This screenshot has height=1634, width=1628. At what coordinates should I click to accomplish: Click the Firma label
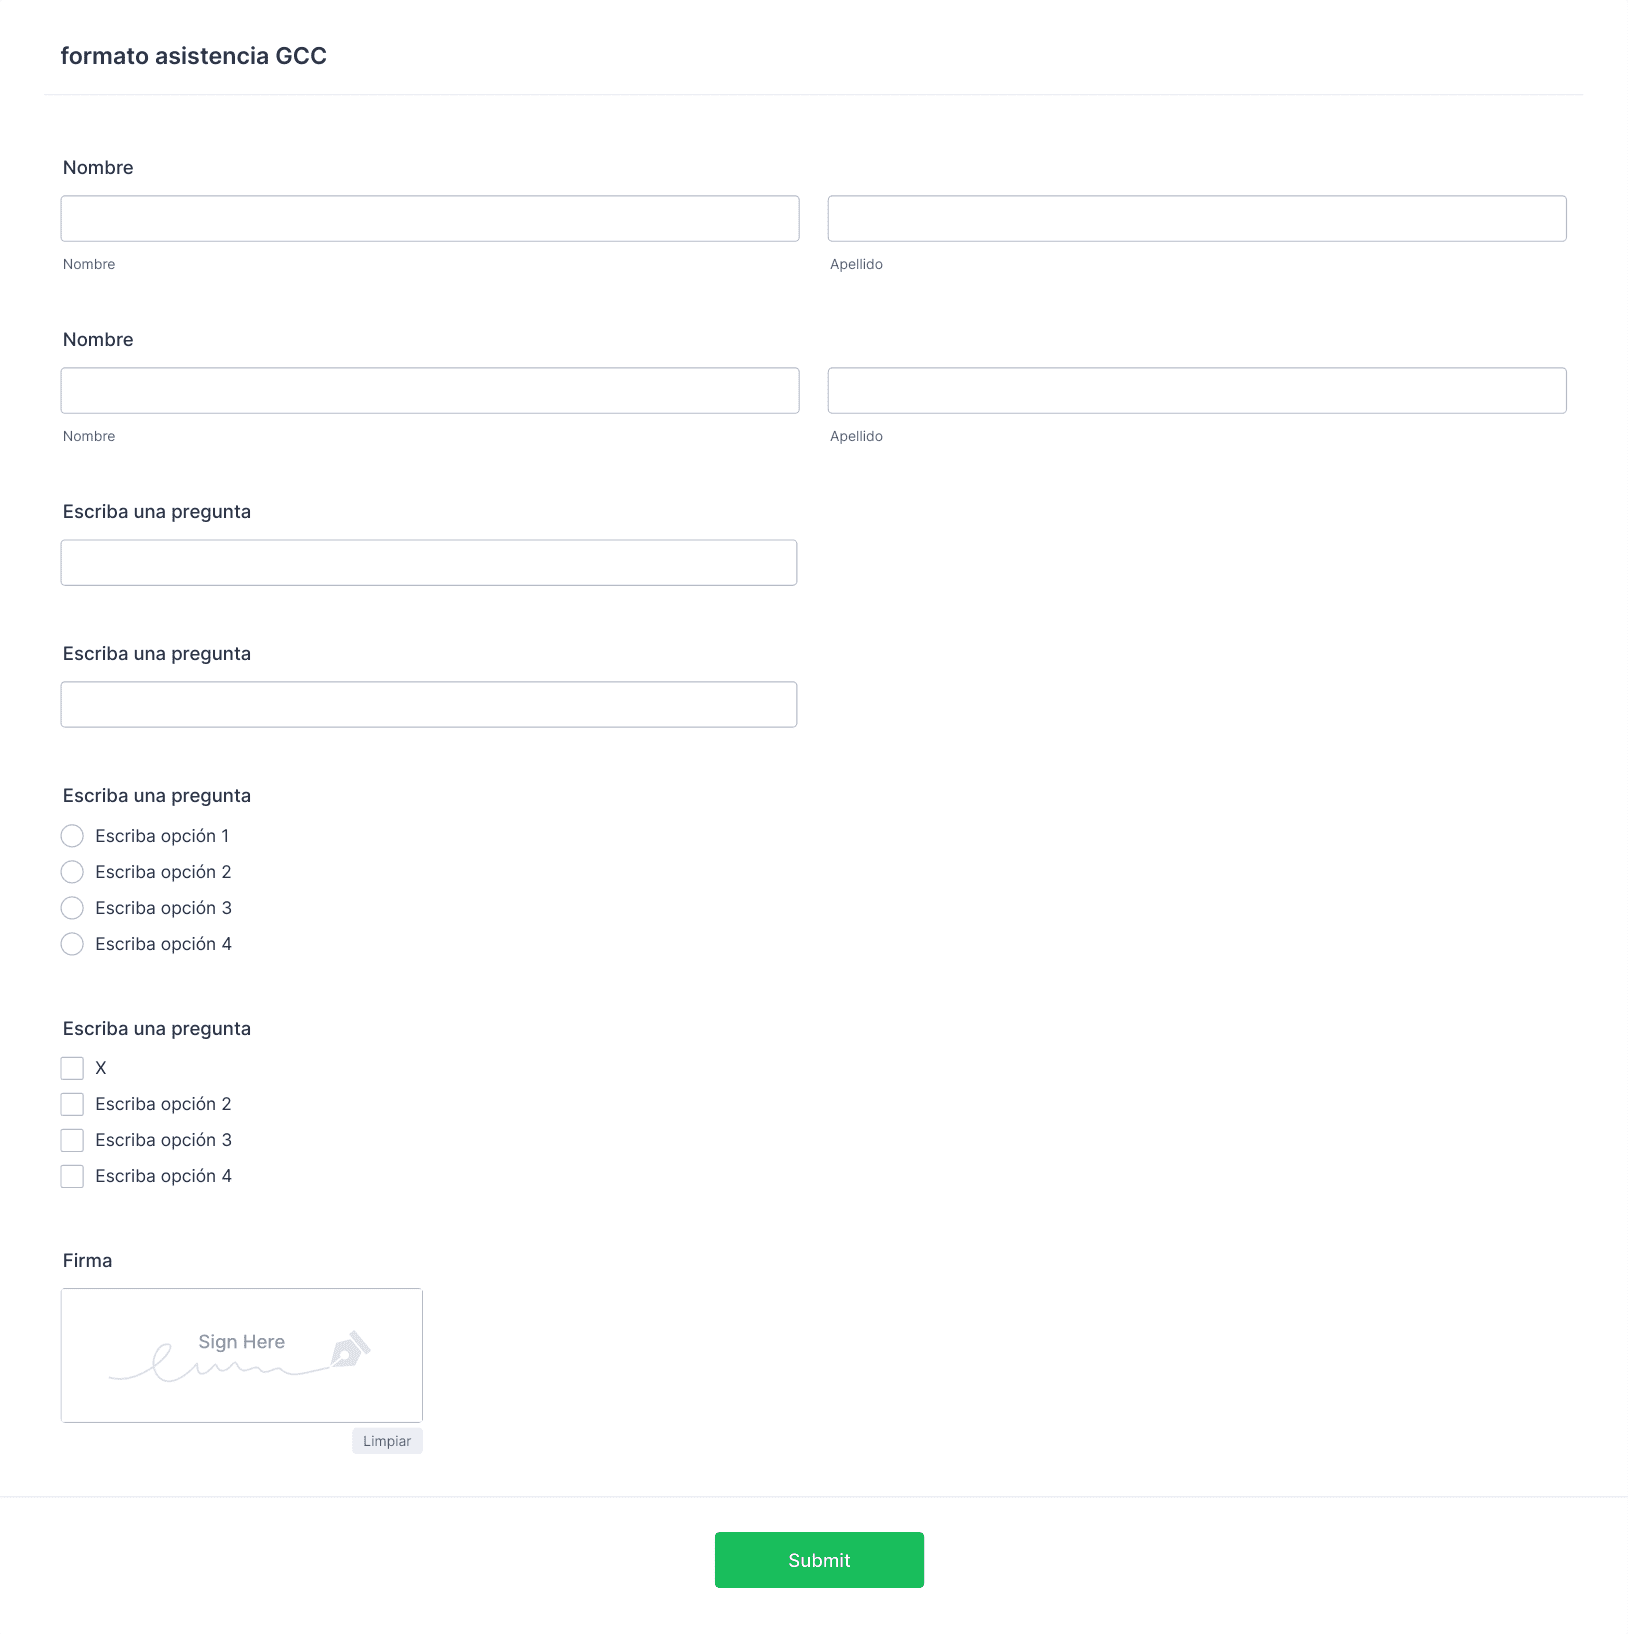click(87, 1261)
